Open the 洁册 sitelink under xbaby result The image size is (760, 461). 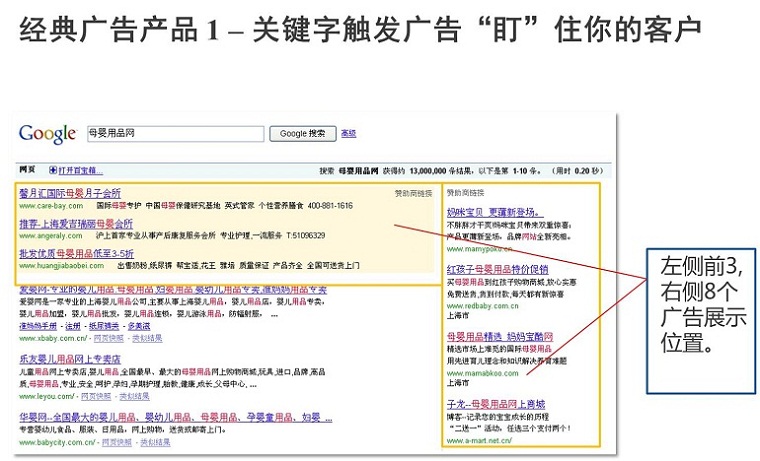(x=73, y=326)
